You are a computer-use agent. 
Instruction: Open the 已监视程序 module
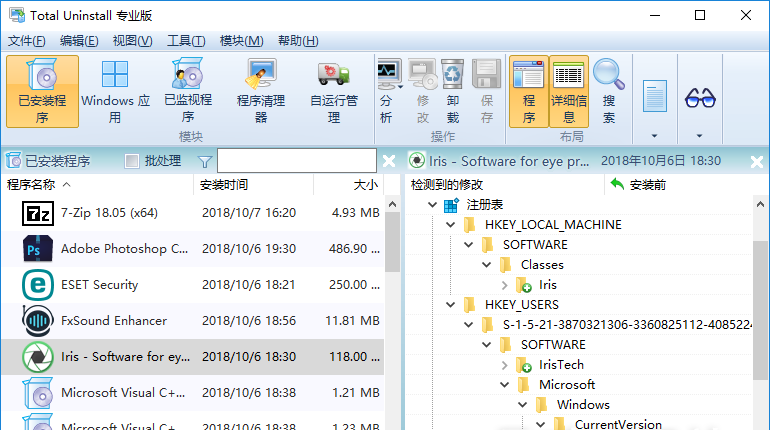pos(188,91)
